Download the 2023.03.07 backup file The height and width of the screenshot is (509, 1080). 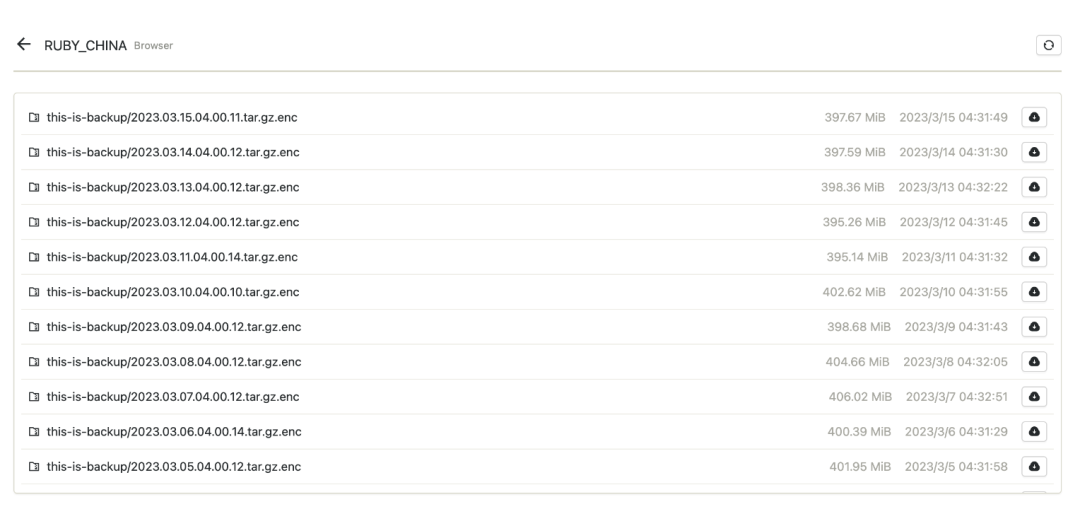click(x=1034, y=397)
